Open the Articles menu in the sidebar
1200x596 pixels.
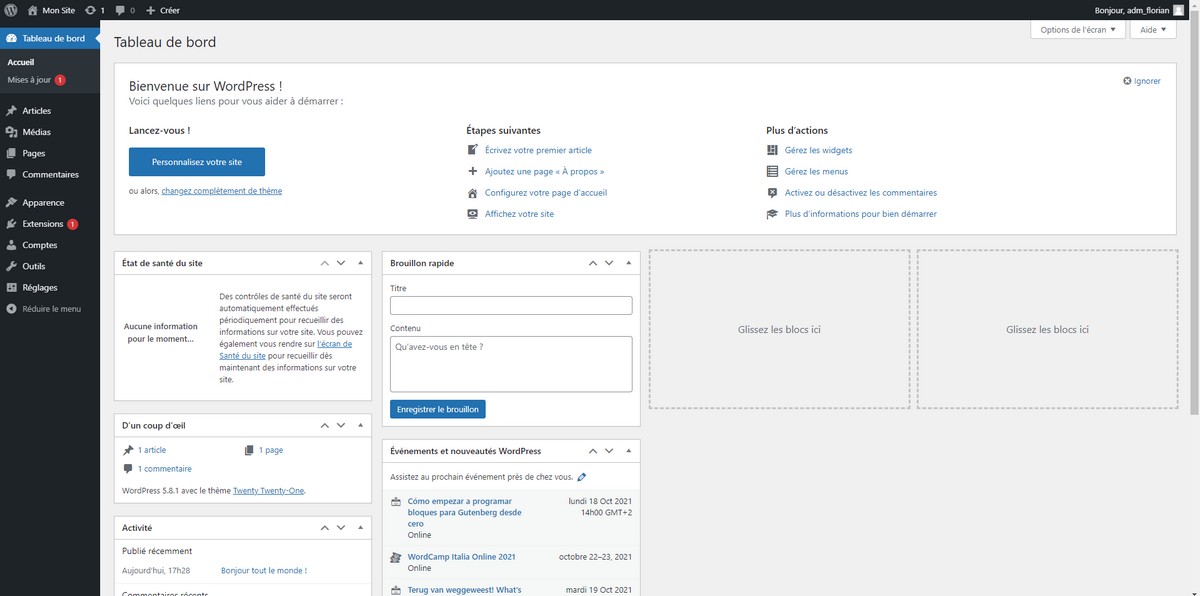35,110
